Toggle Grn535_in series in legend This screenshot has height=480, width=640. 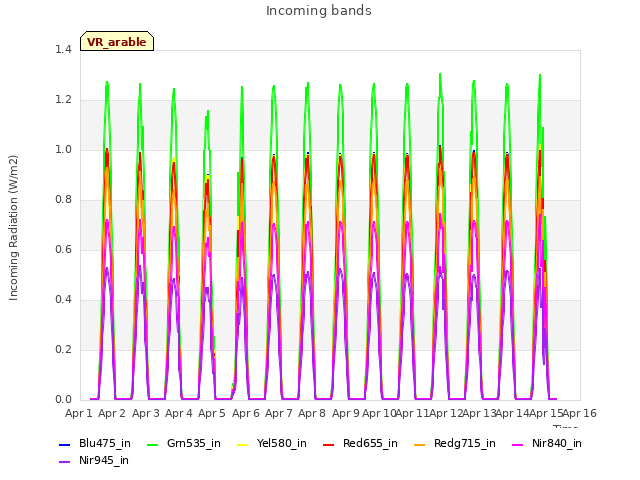pyautogui.click(x=184, y=443)
